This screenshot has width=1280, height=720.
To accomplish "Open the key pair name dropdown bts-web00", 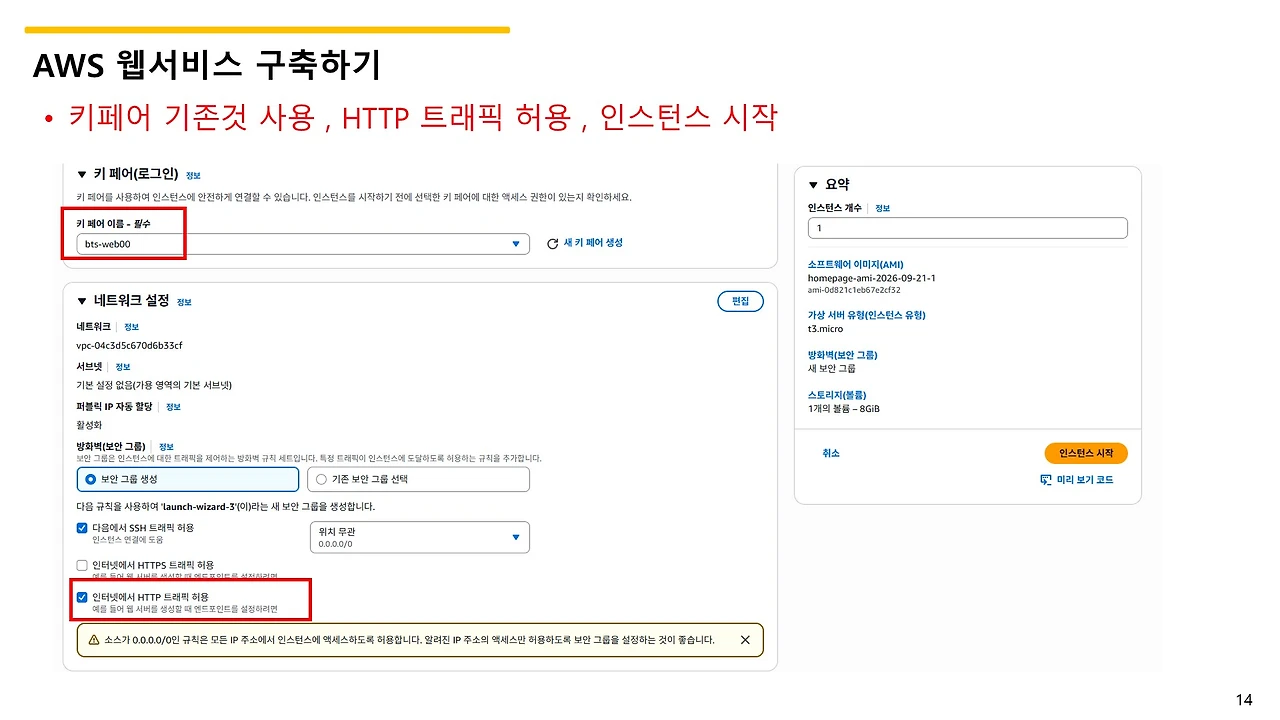I will [x=303, y=244].
